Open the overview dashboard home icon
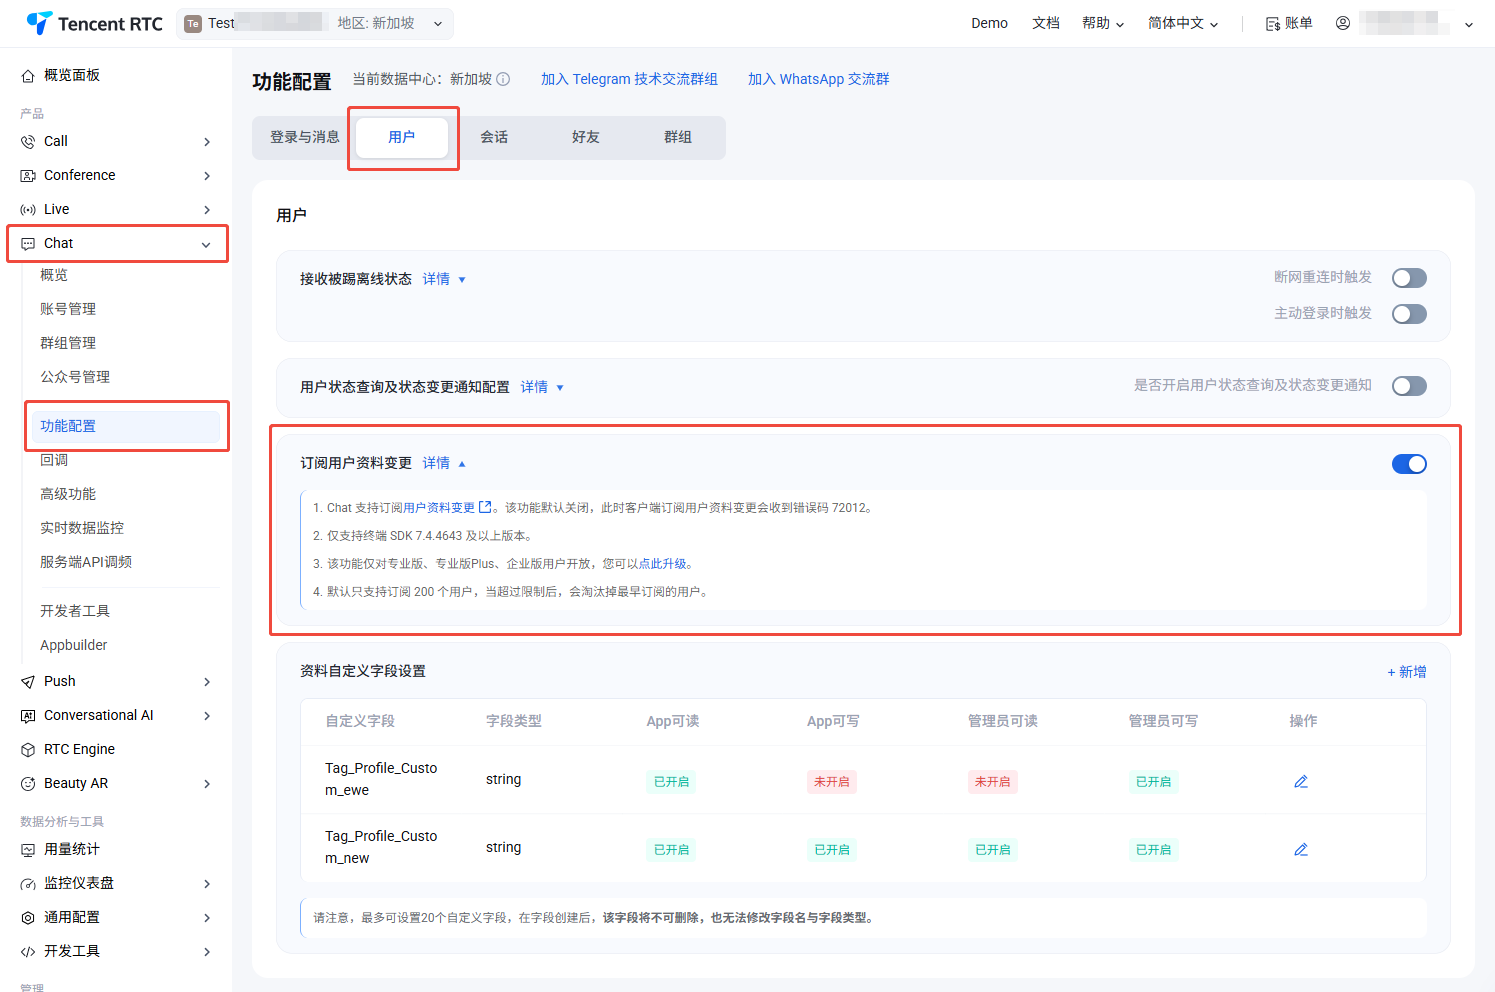Screen dimensions: 1495x992 tap(28, 76)
